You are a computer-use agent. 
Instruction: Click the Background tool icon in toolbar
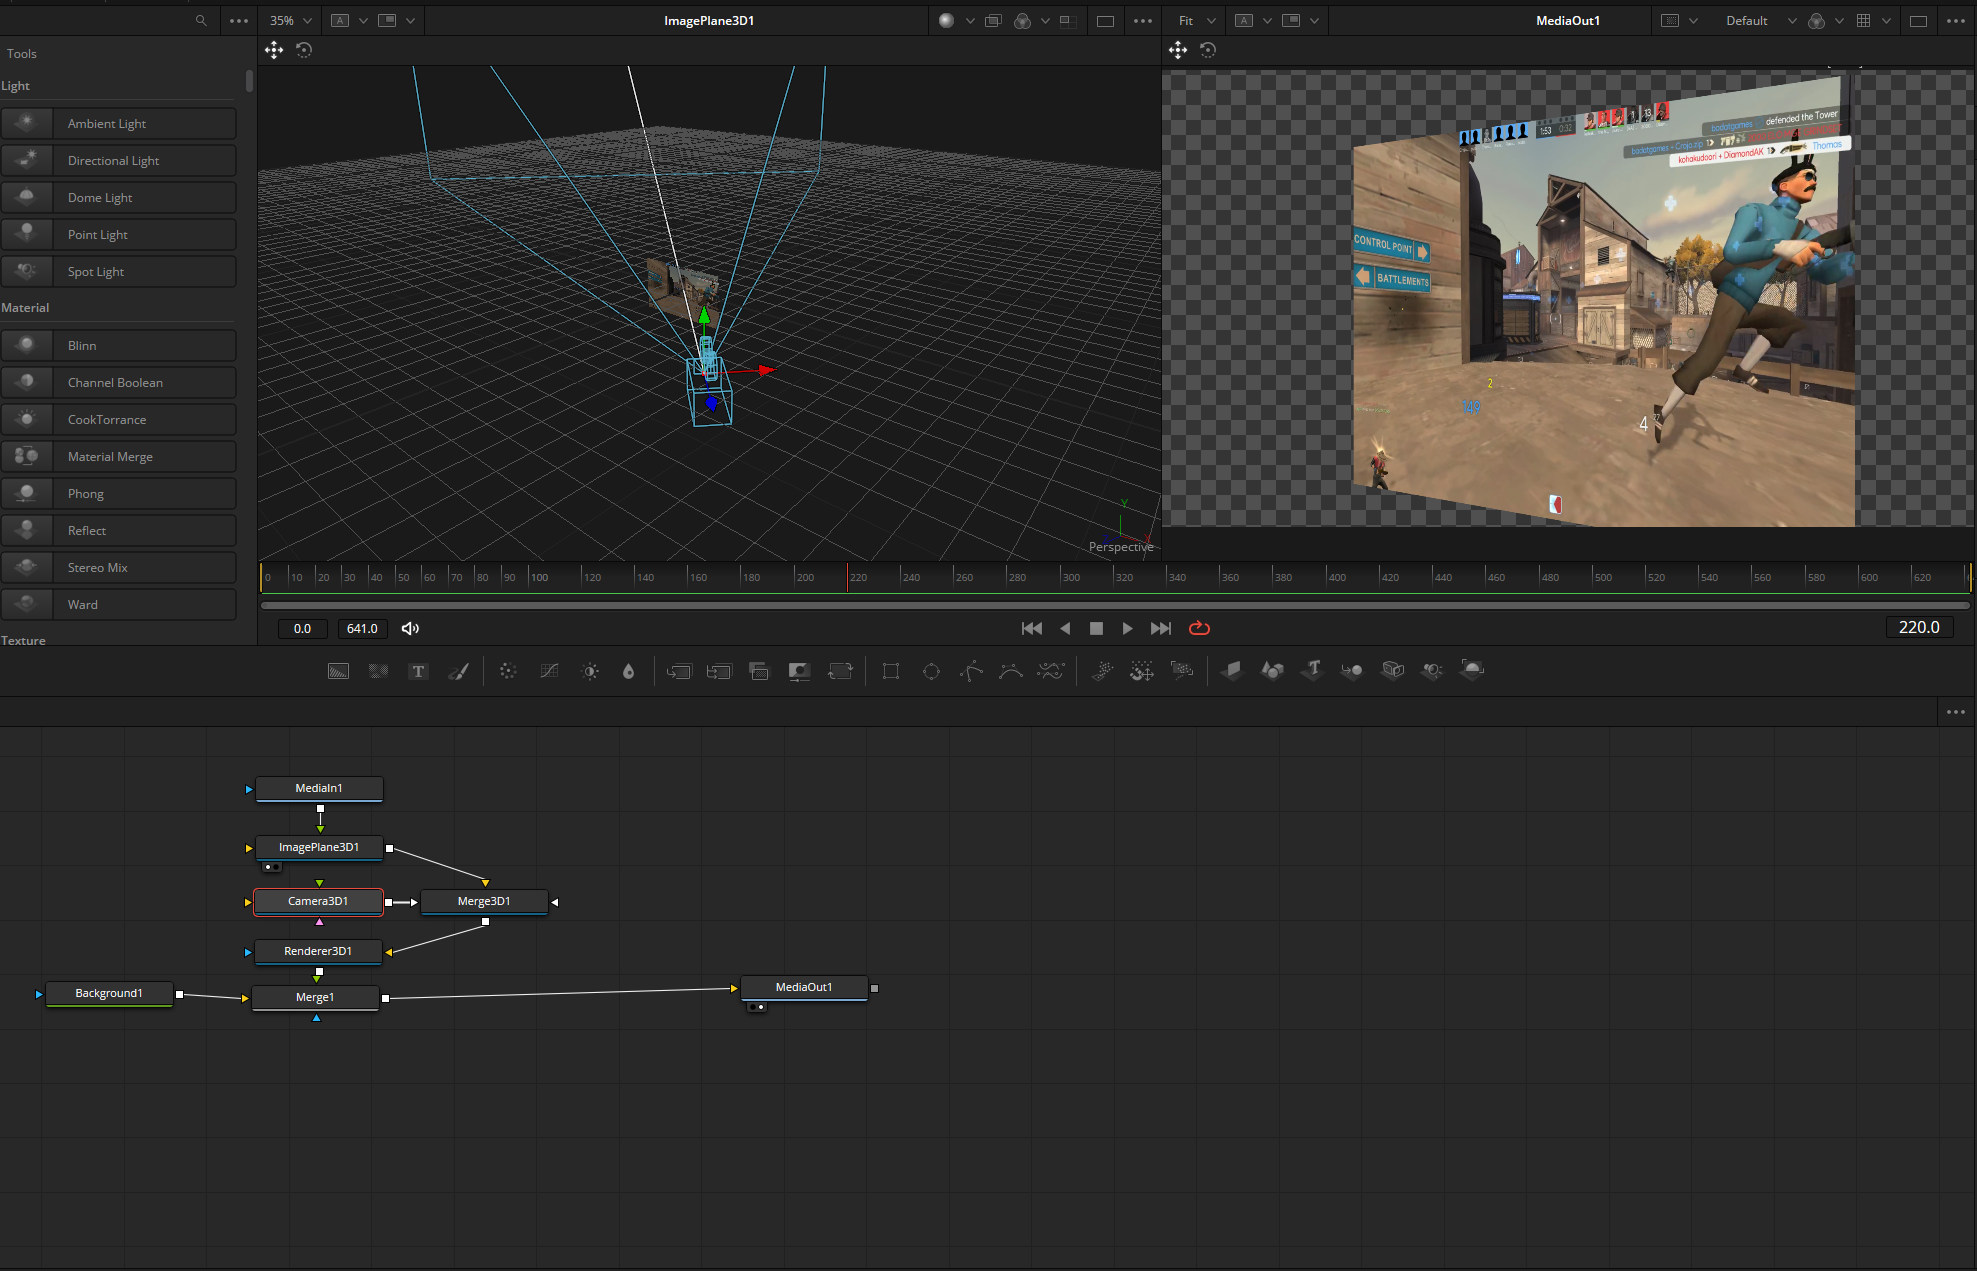338,671
